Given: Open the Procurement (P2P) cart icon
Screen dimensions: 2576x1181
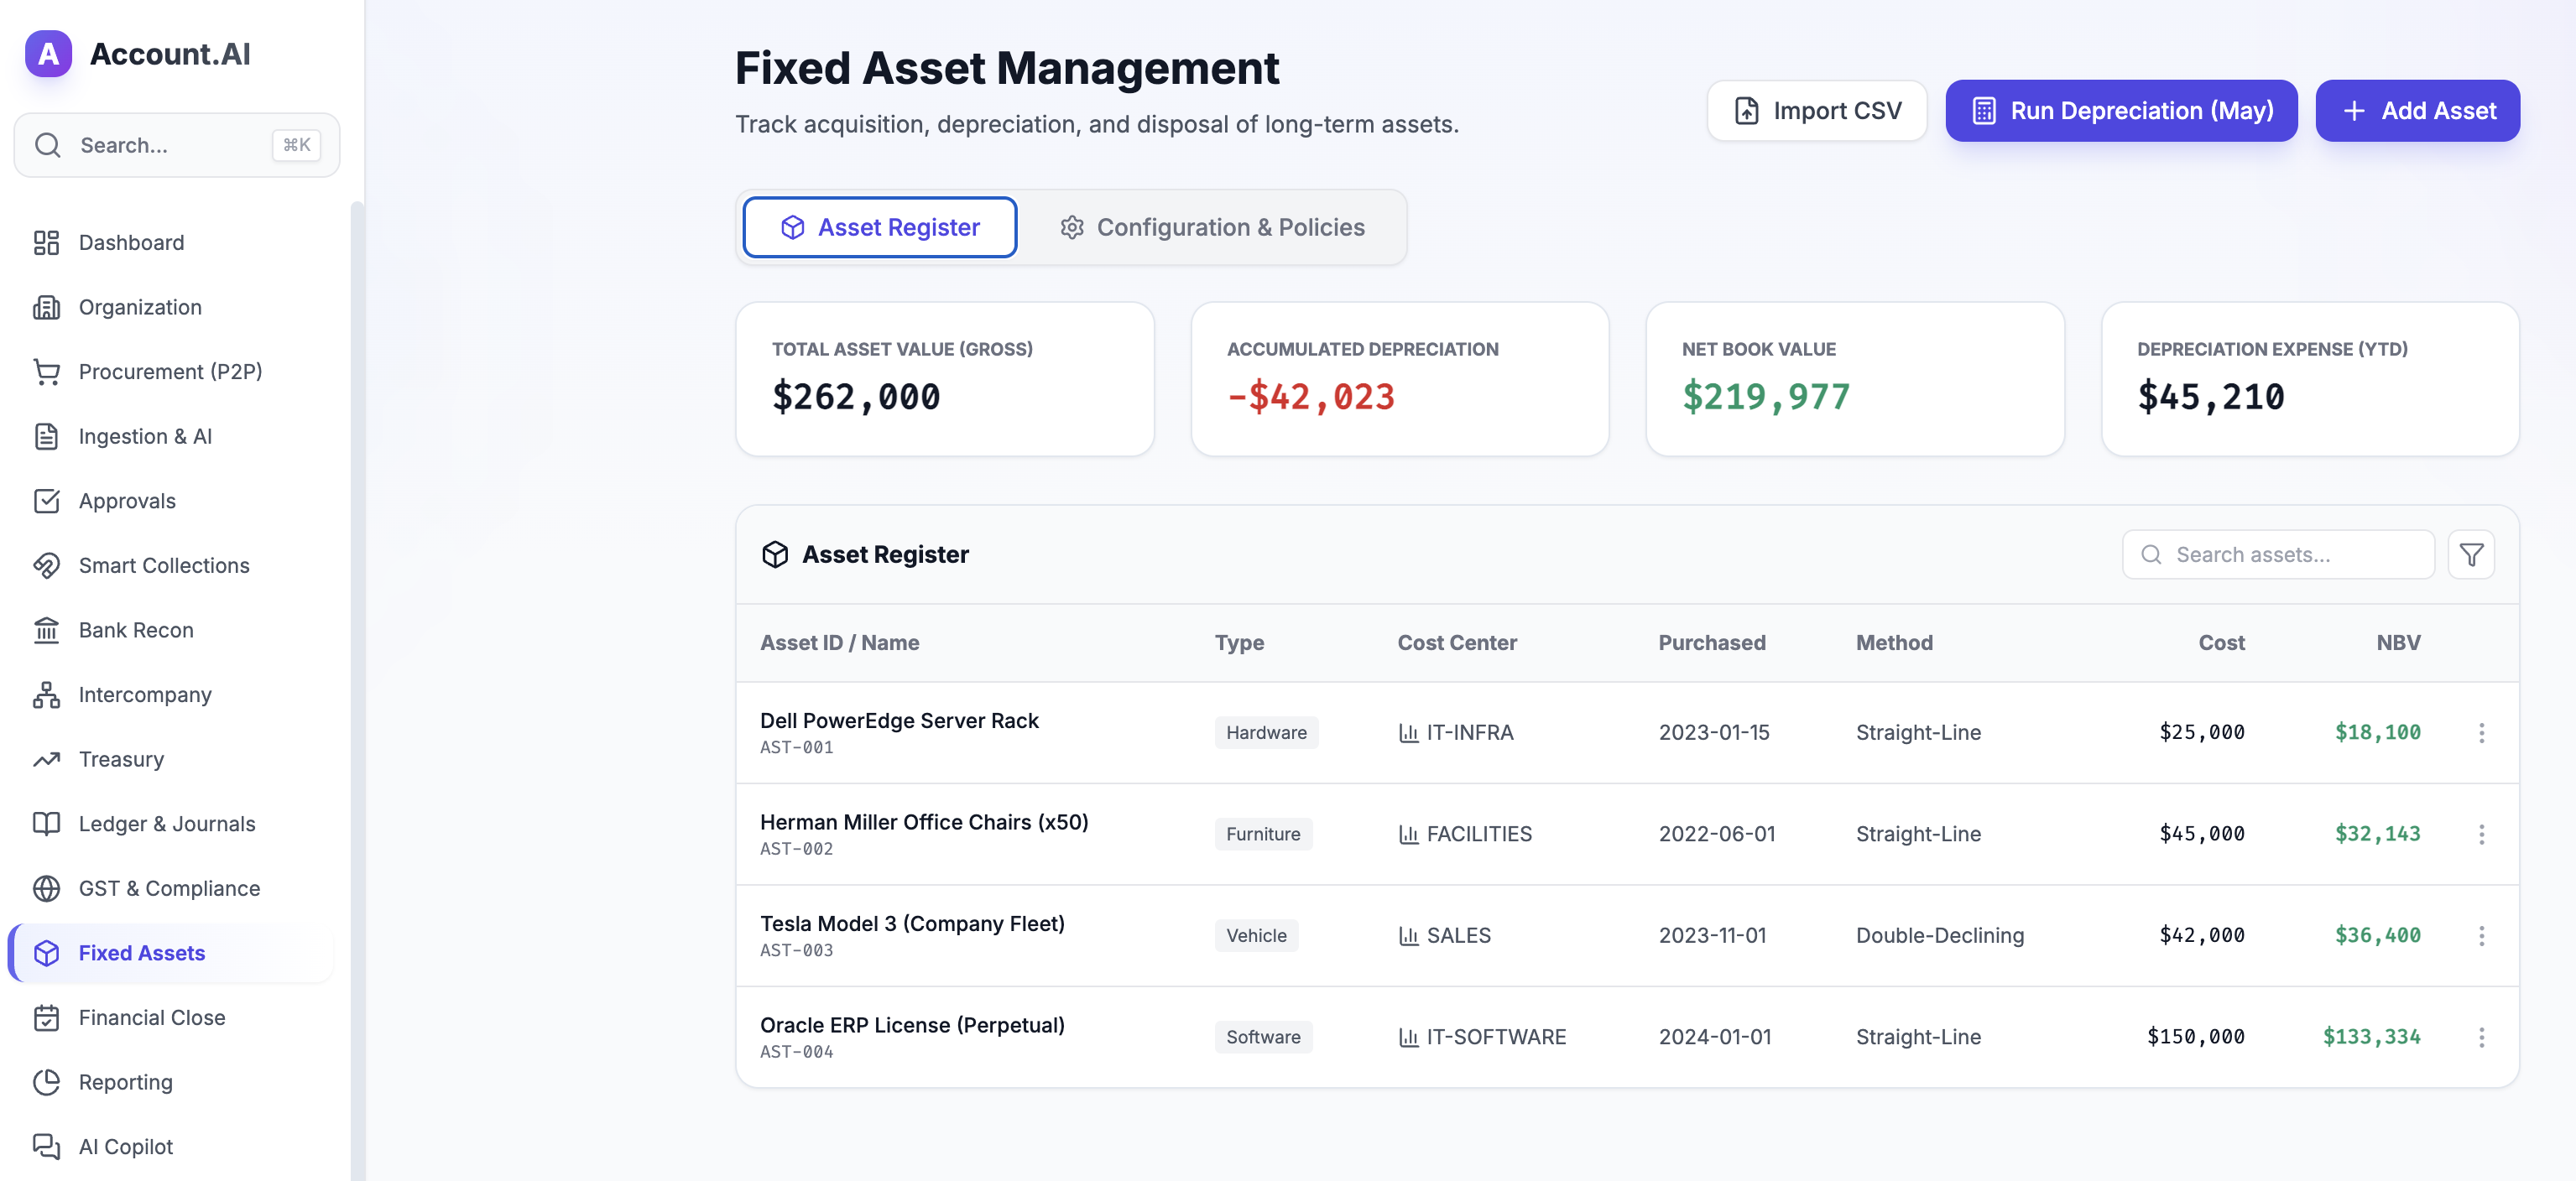Looking at the screenshot, I should pyautogui.click(x=46, y=371).
